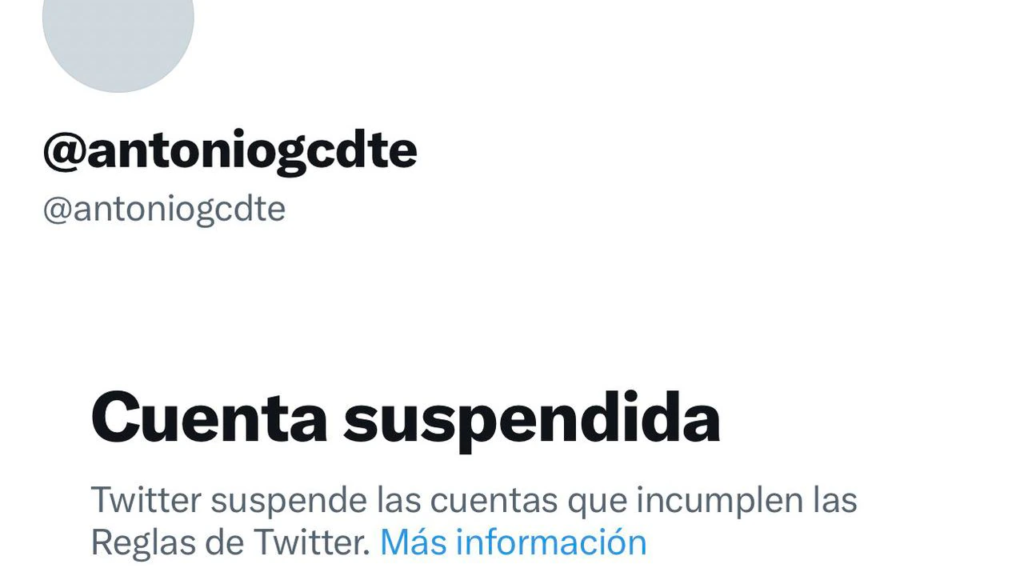The width and height of the screenshot is (1024, 576).
Task: Click the Reglas de Twitter text
Action: pyautogui.click(x=231, y=543)
